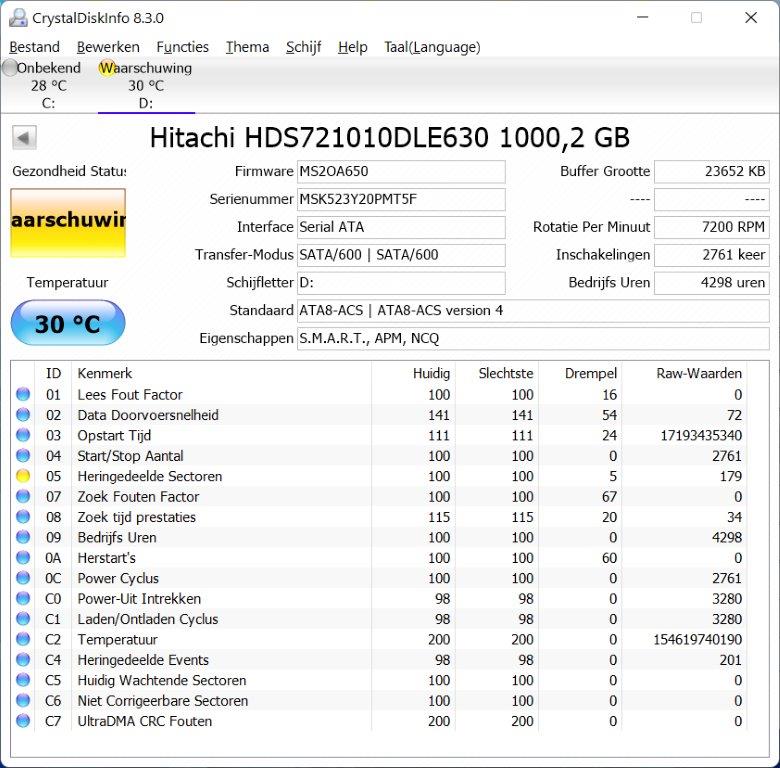Click the yellow Waarschuwing status circle for drive D:
This screenshot has width=780, height=768.
107,68
